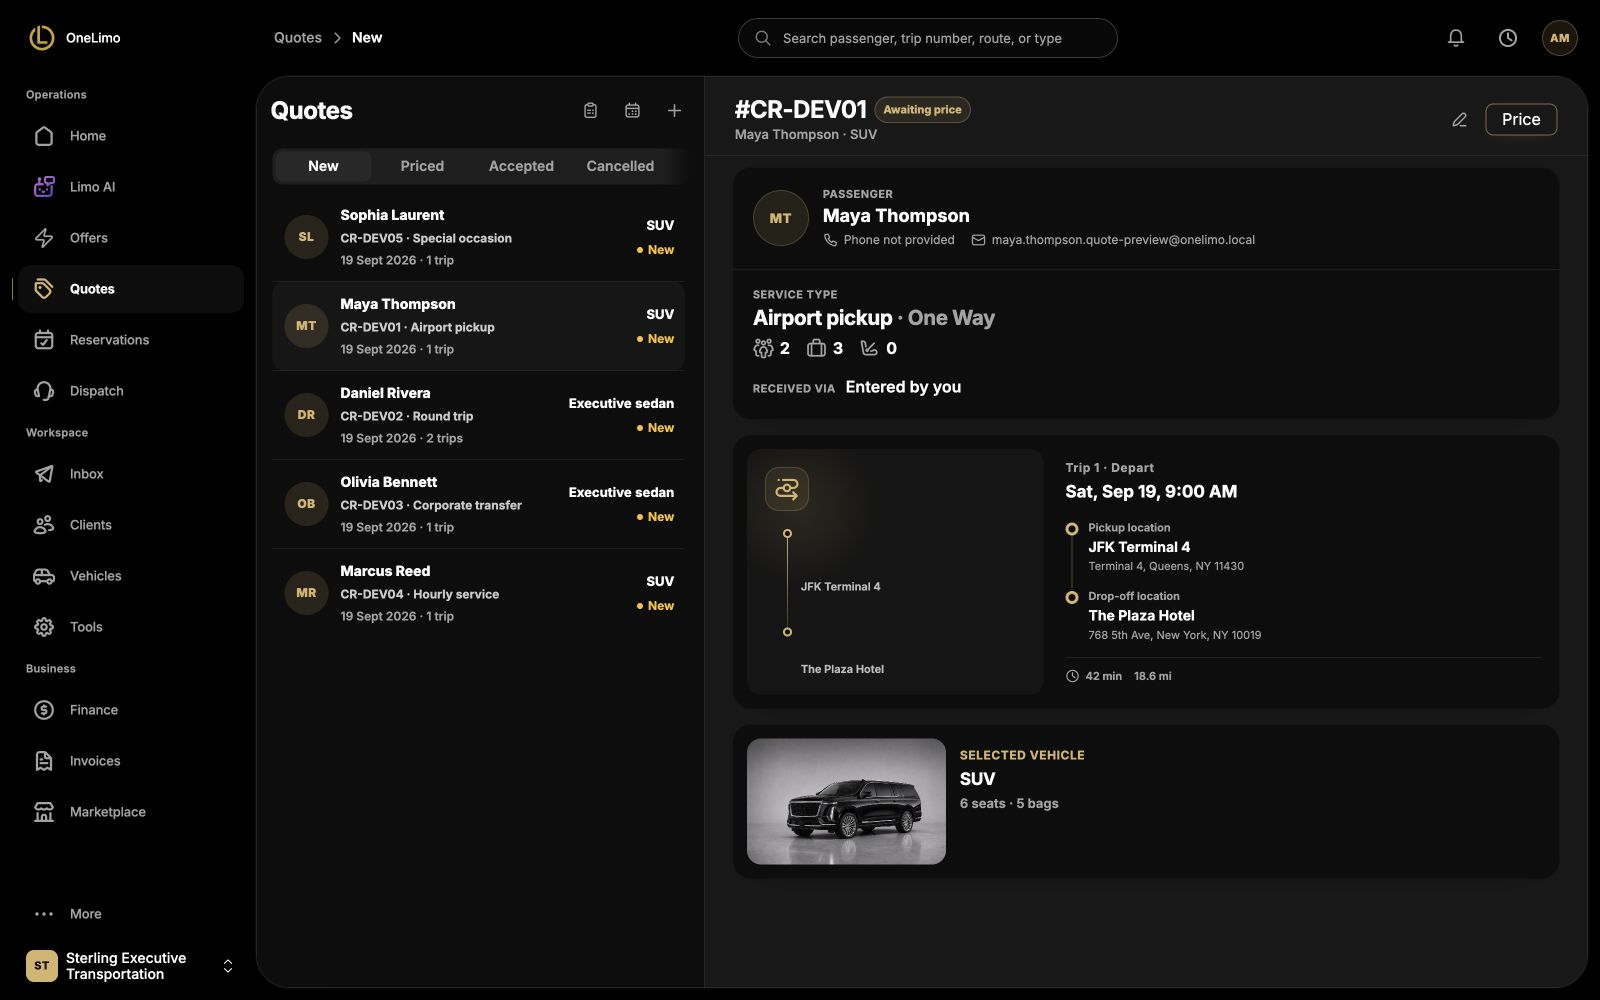
Task: Open AM user avatar menu
Action: tap(1560, 38)
